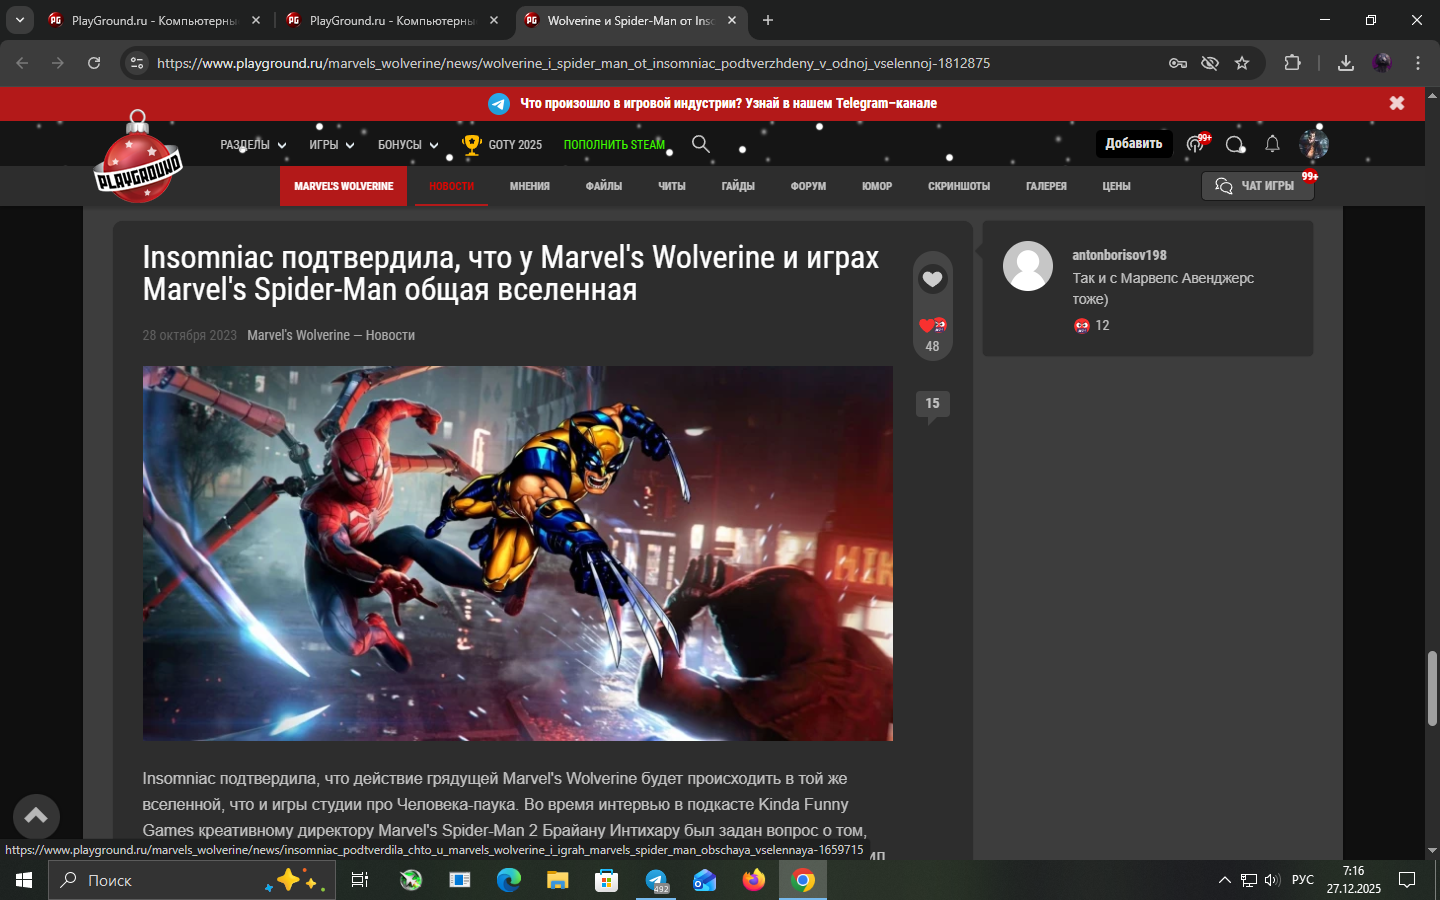Click the Windows taskbar search box
The width and height of the screenshot is (1440, 900).
[x=191, y=880]
